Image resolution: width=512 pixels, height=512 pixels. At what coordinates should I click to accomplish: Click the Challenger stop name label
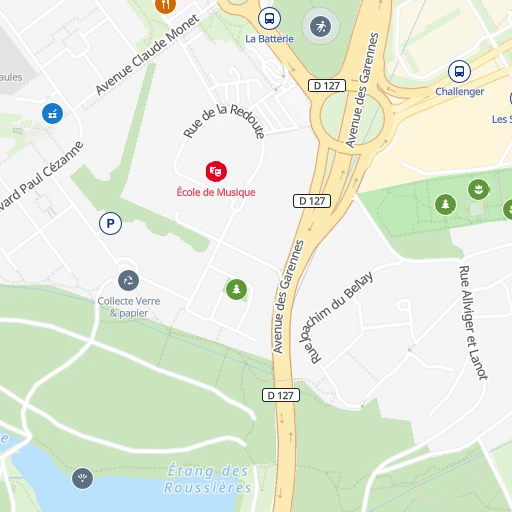[x=460, y=91]
